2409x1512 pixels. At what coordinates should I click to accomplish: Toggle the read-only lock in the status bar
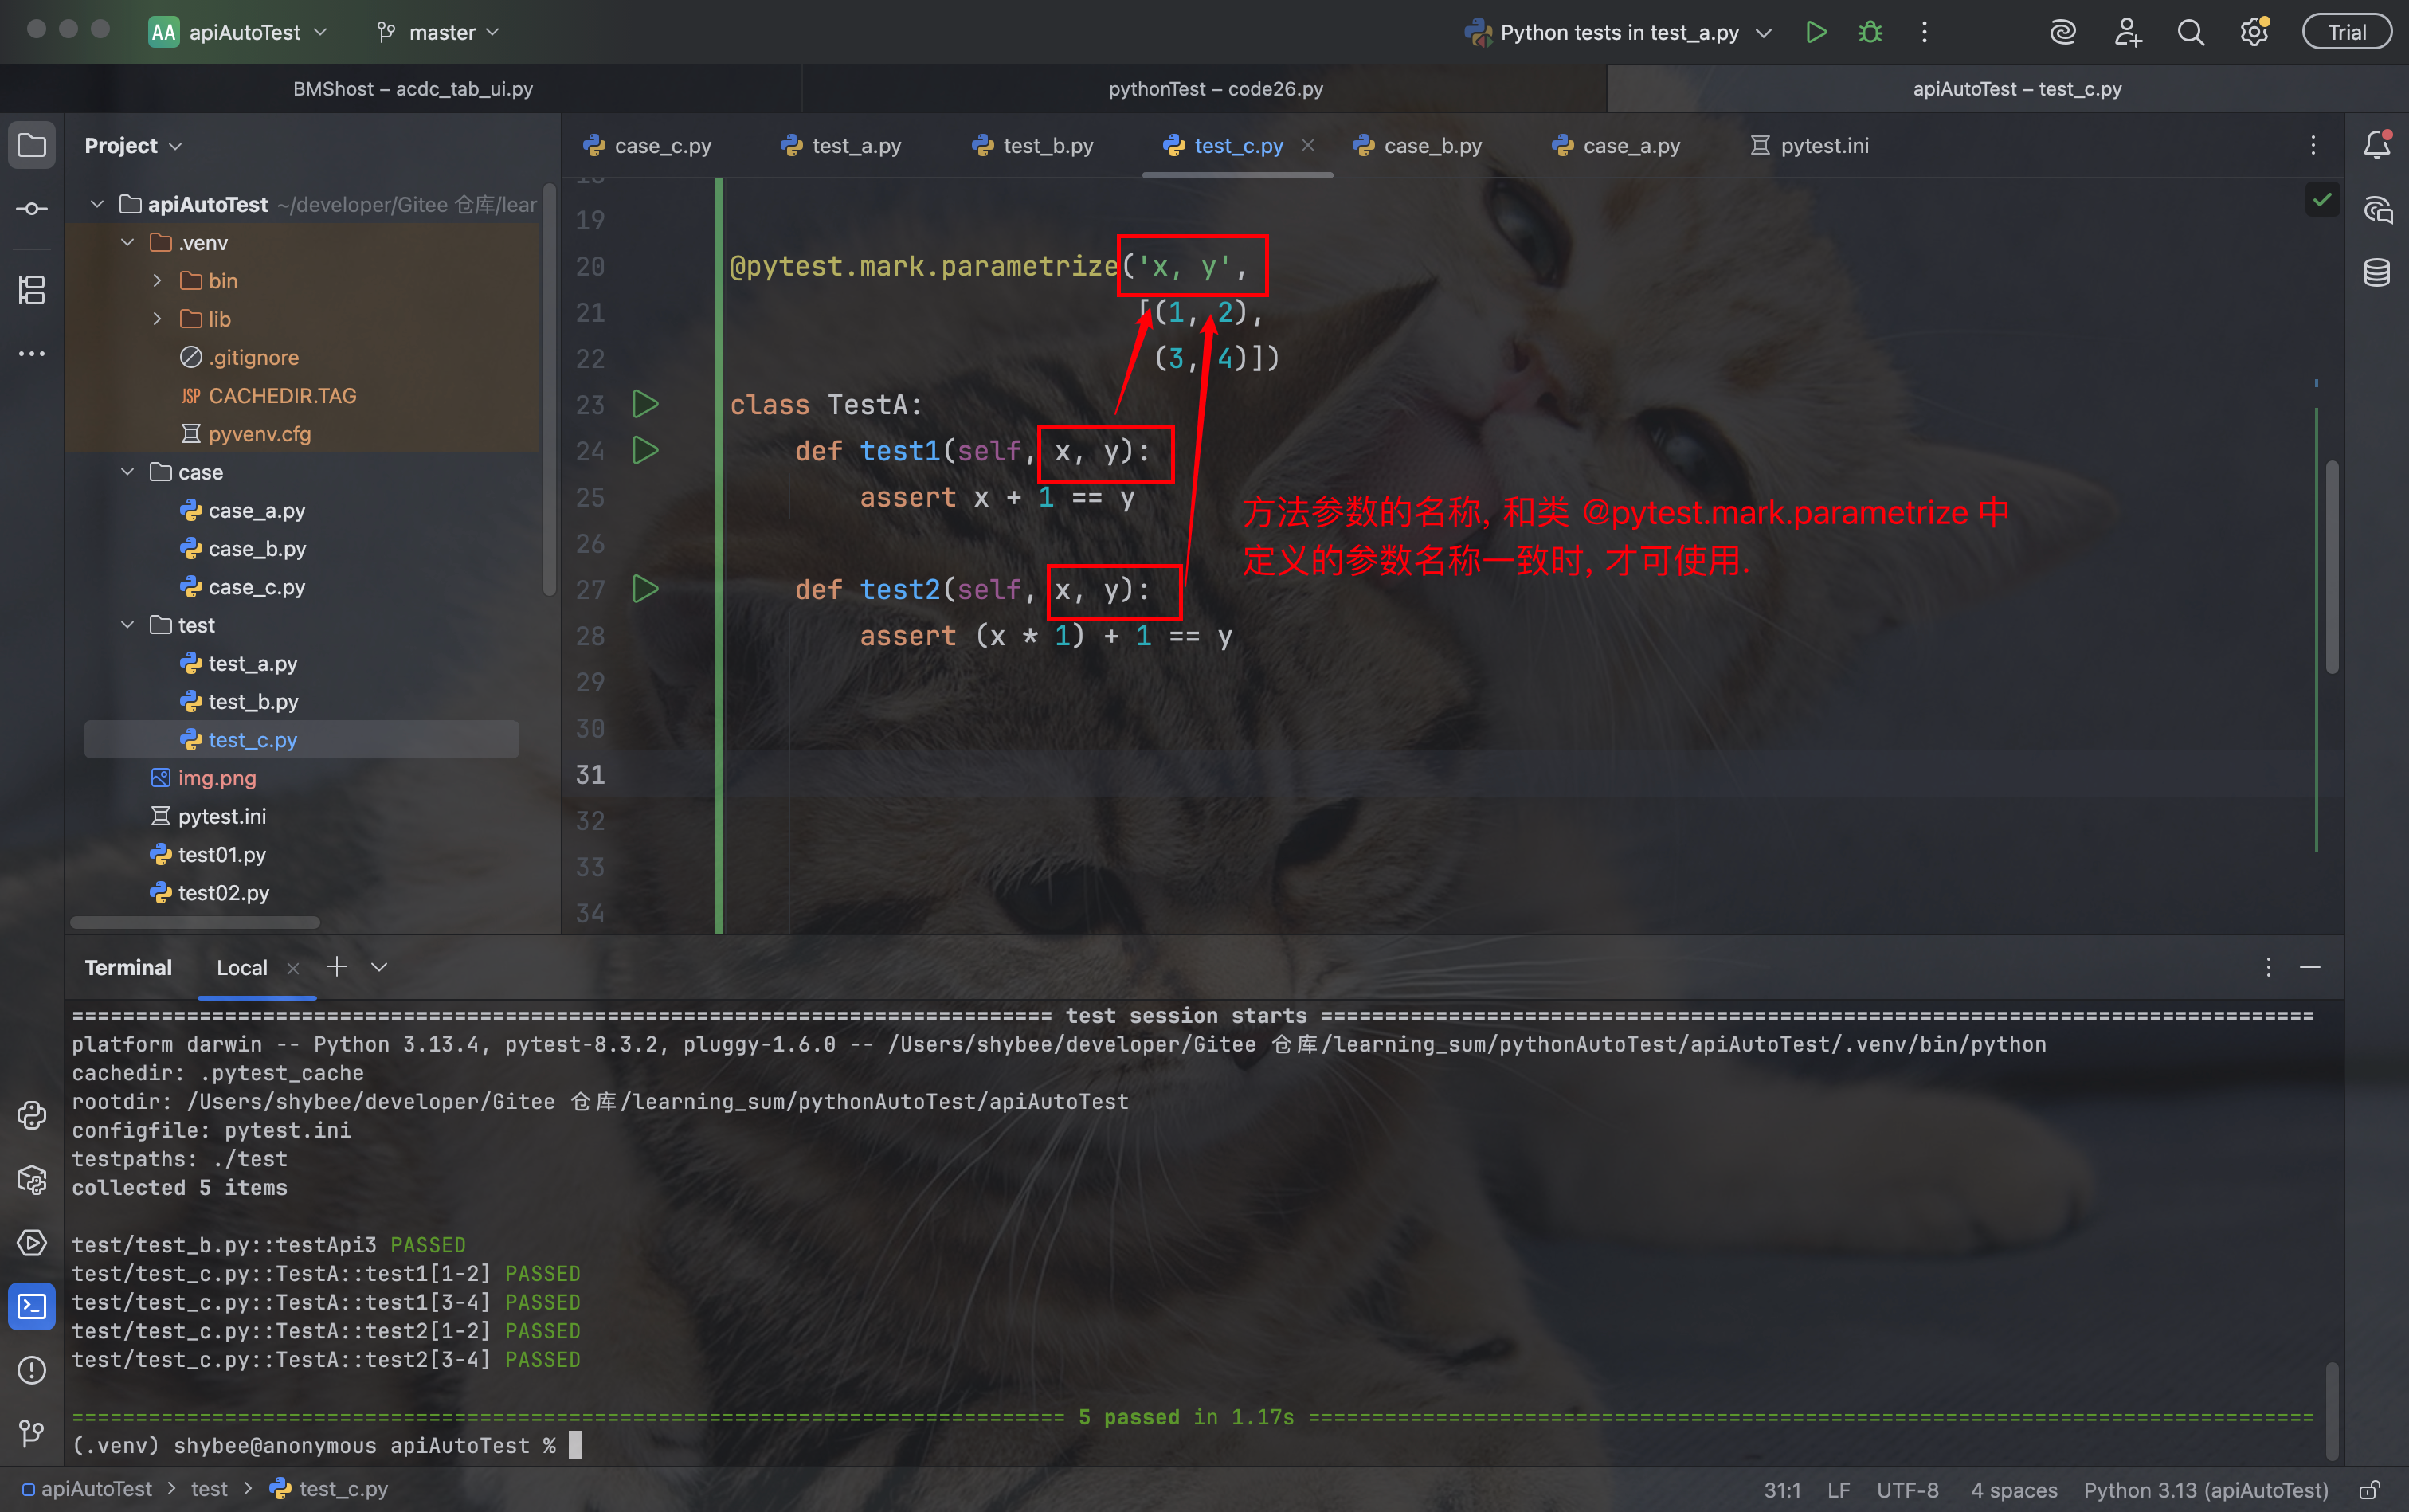pyautogui.click(x=2369, y=1490)
